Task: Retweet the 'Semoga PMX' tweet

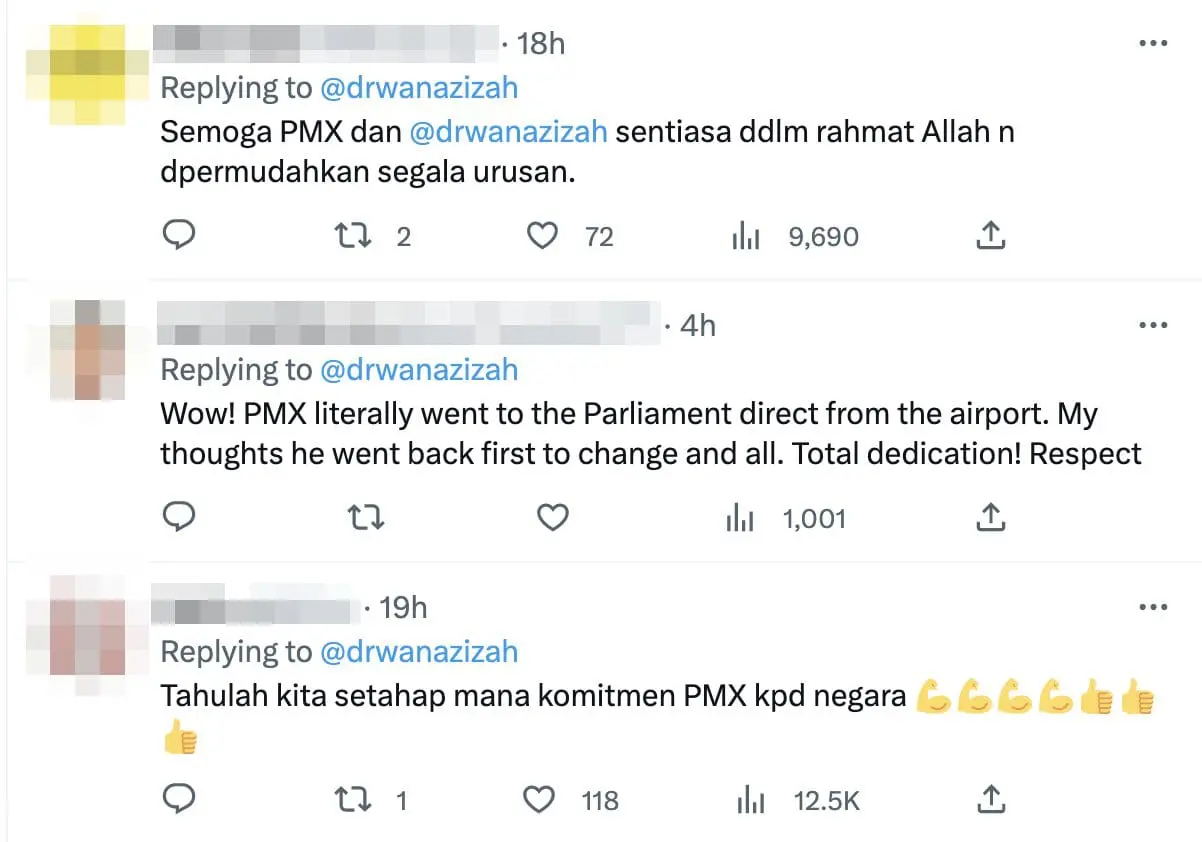Action: pyautogui.click(x=350, y=236)
